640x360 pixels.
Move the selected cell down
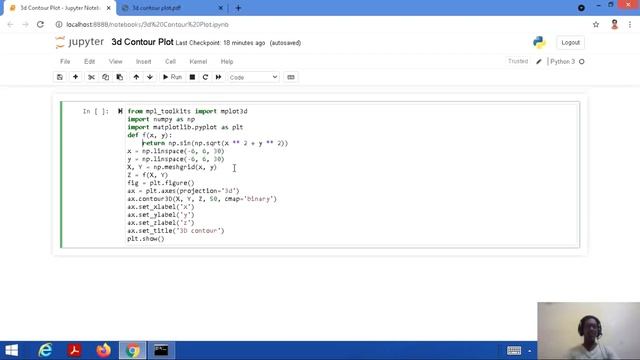pos(150,77)
